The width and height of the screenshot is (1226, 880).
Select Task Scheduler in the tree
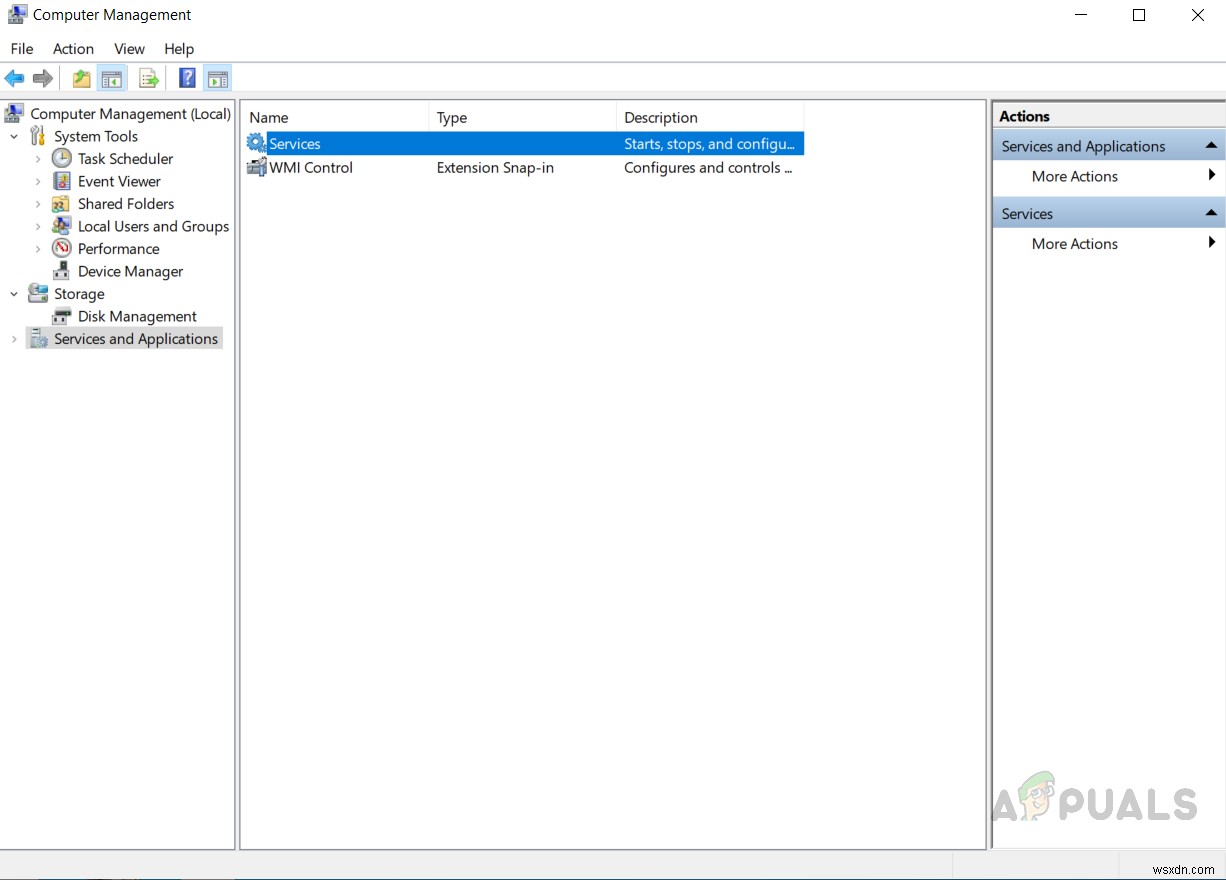(x=126, y=158)
